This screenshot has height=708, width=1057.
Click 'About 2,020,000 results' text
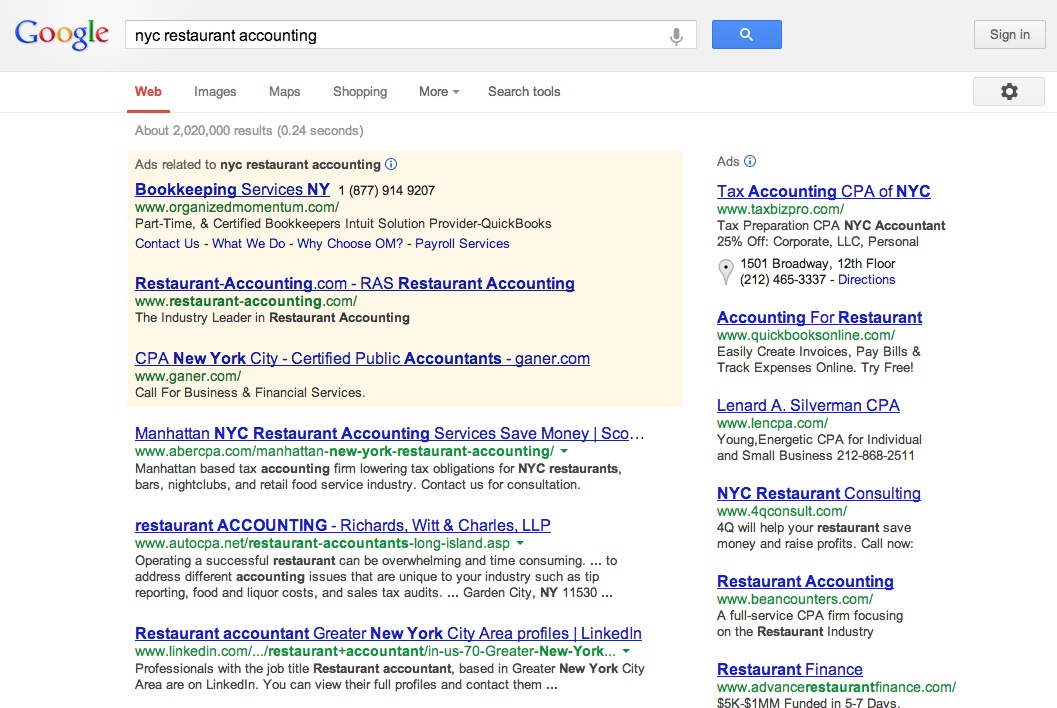click(249, 131)
